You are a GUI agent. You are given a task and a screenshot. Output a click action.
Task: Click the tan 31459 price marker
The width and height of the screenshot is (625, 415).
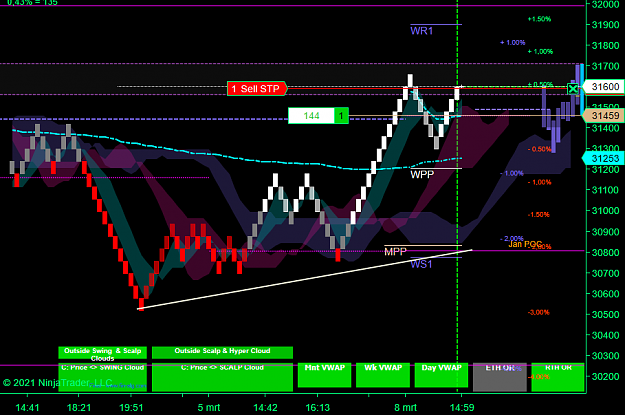pyautogui.click(x=604, y=116)
